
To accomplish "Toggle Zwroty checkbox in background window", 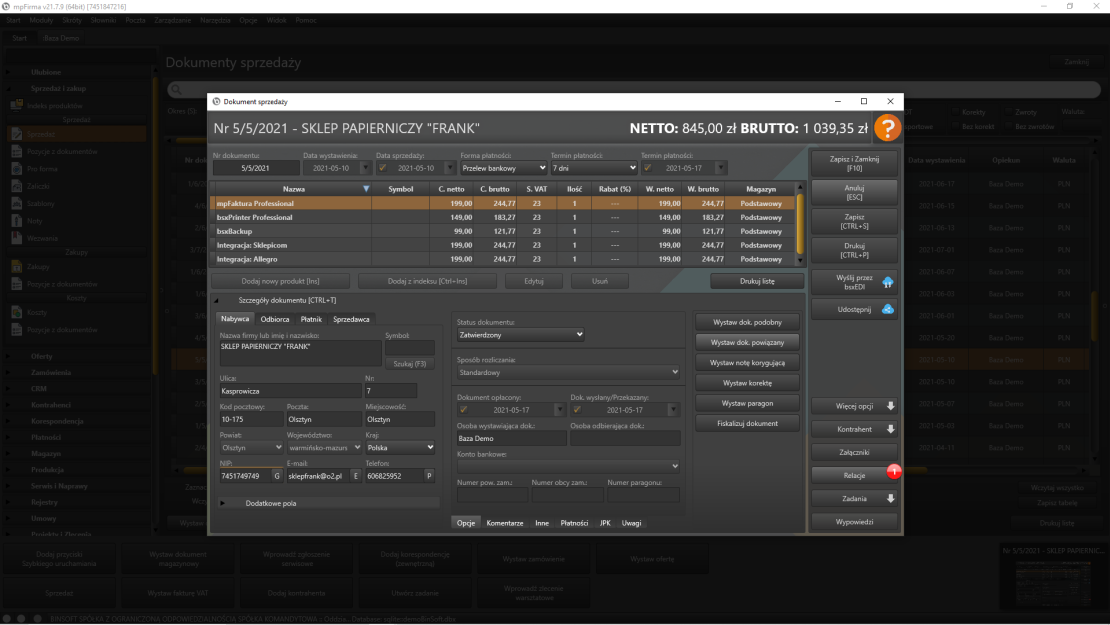I will tap(1008, 112).
